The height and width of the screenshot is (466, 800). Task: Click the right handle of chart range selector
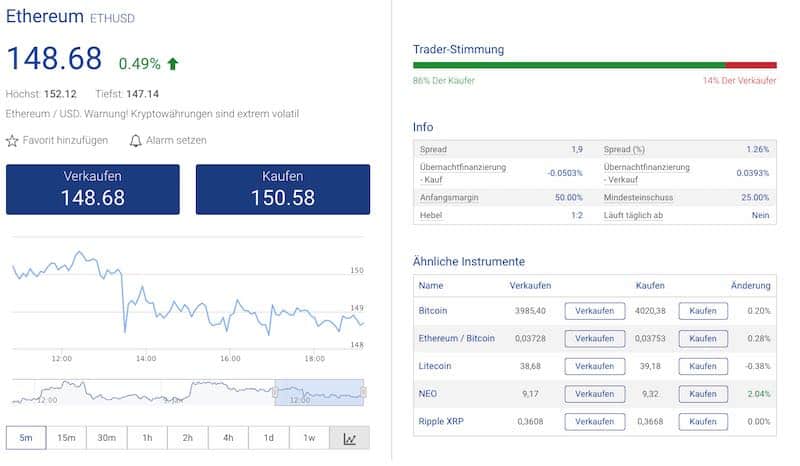tap(363, 392)
